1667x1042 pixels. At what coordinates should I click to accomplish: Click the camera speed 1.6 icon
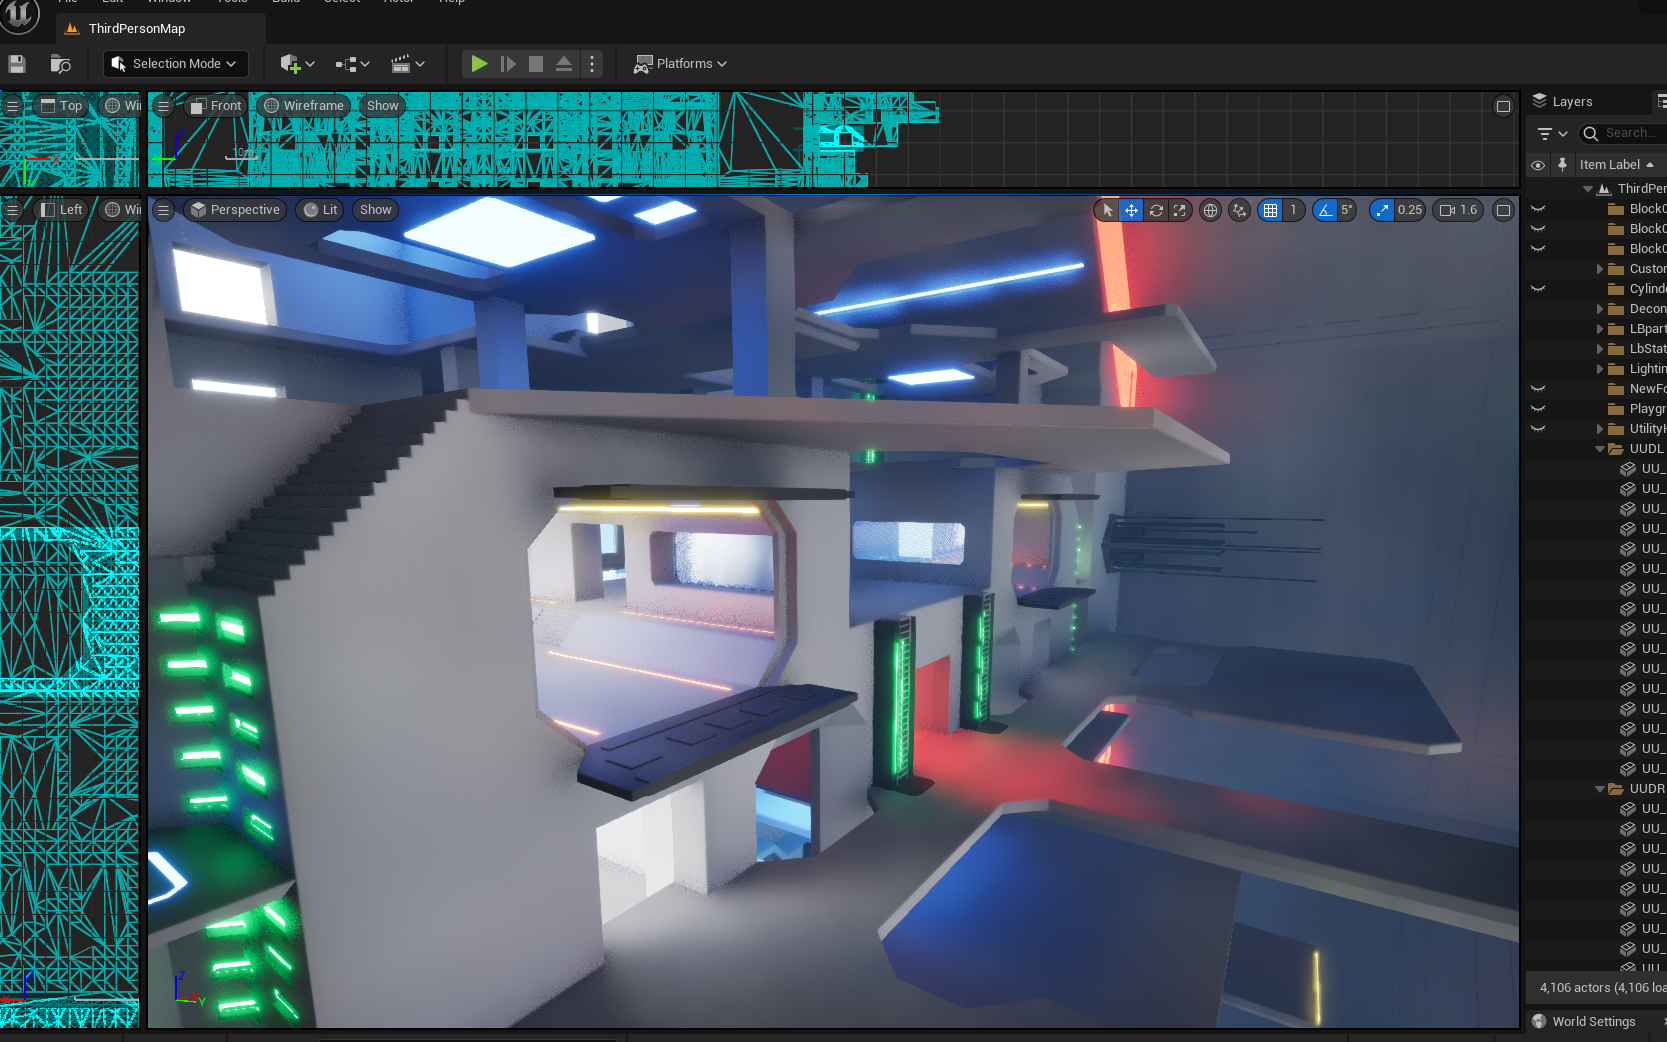pos(1447,210)
